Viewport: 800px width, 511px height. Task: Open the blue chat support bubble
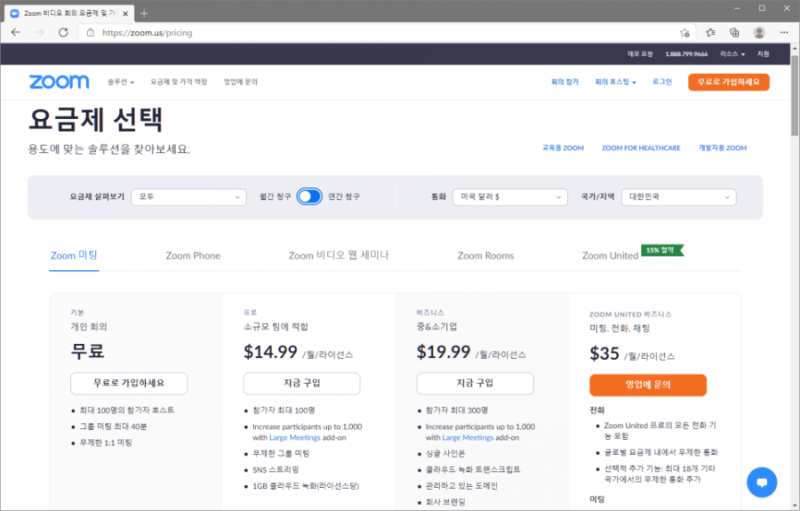[x=762, y=482]
